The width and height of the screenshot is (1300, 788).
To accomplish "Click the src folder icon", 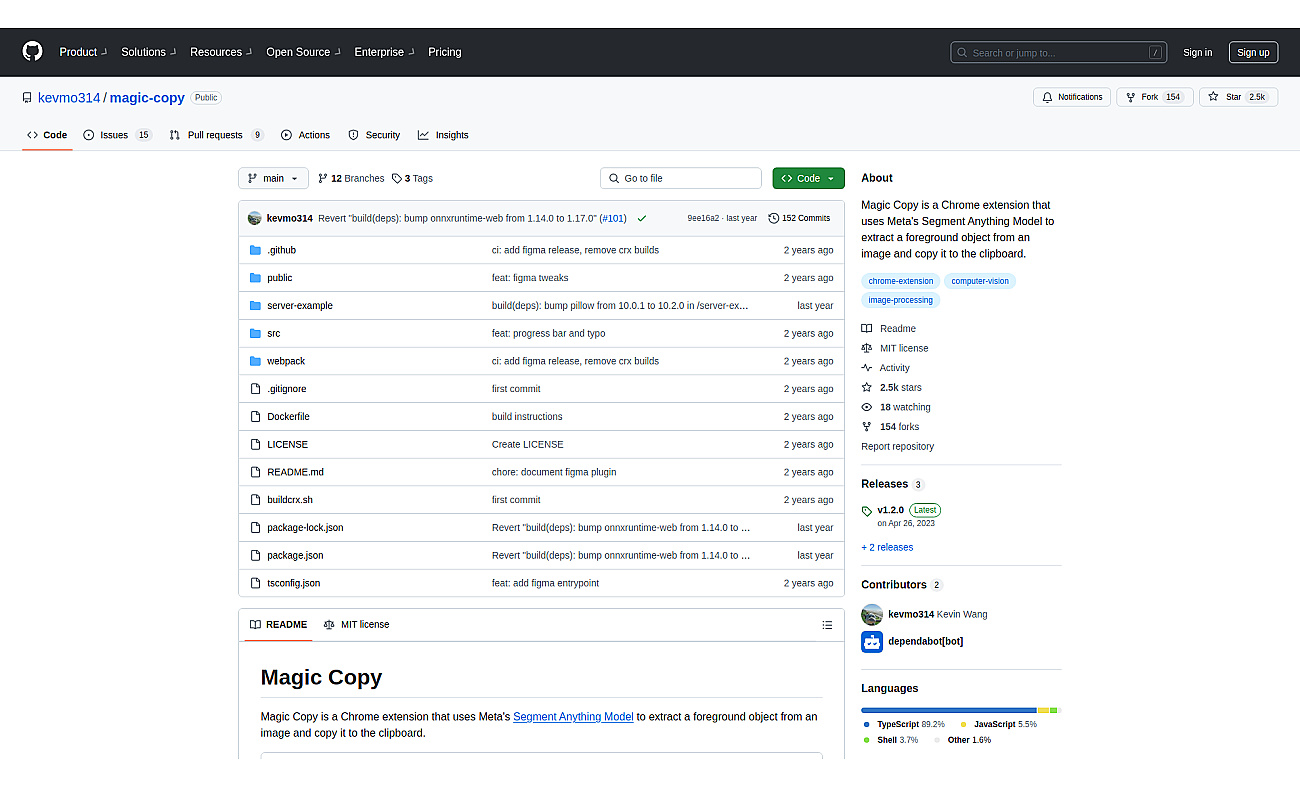I will pos(255,334).
